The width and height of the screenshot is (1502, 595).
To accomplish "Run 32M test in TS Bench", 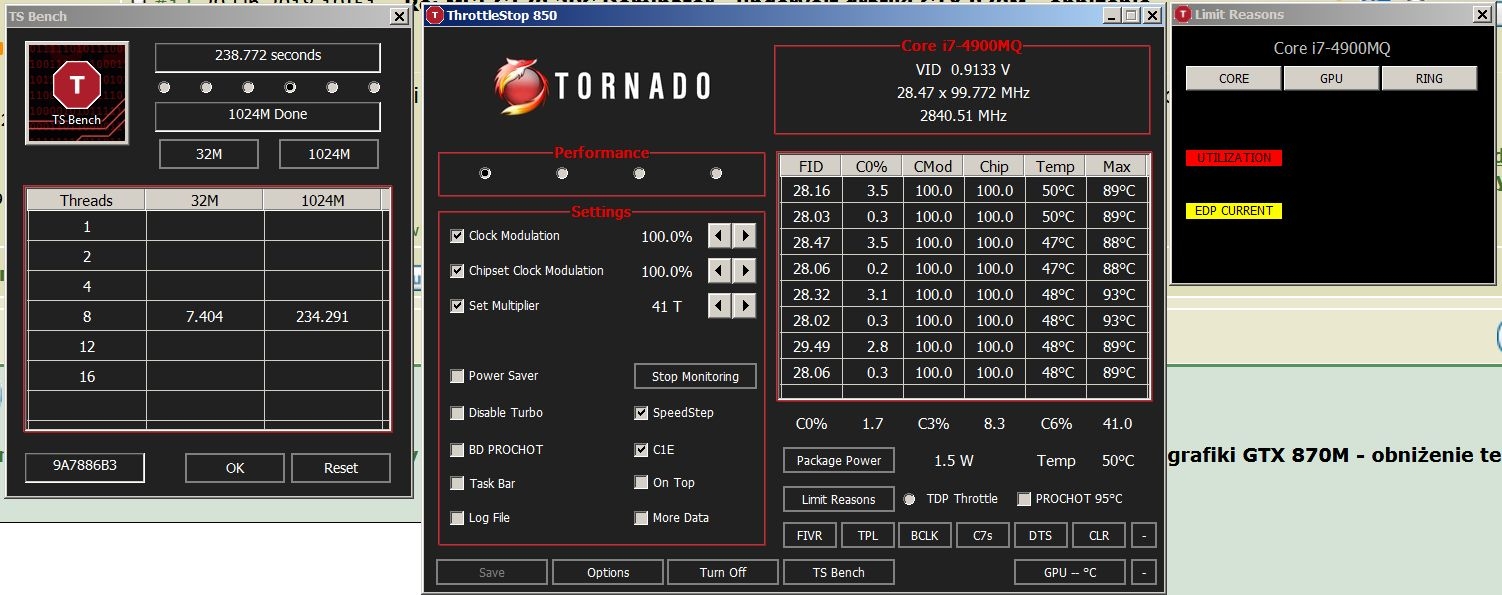I will pyautogui.click(x=209, y=154).
